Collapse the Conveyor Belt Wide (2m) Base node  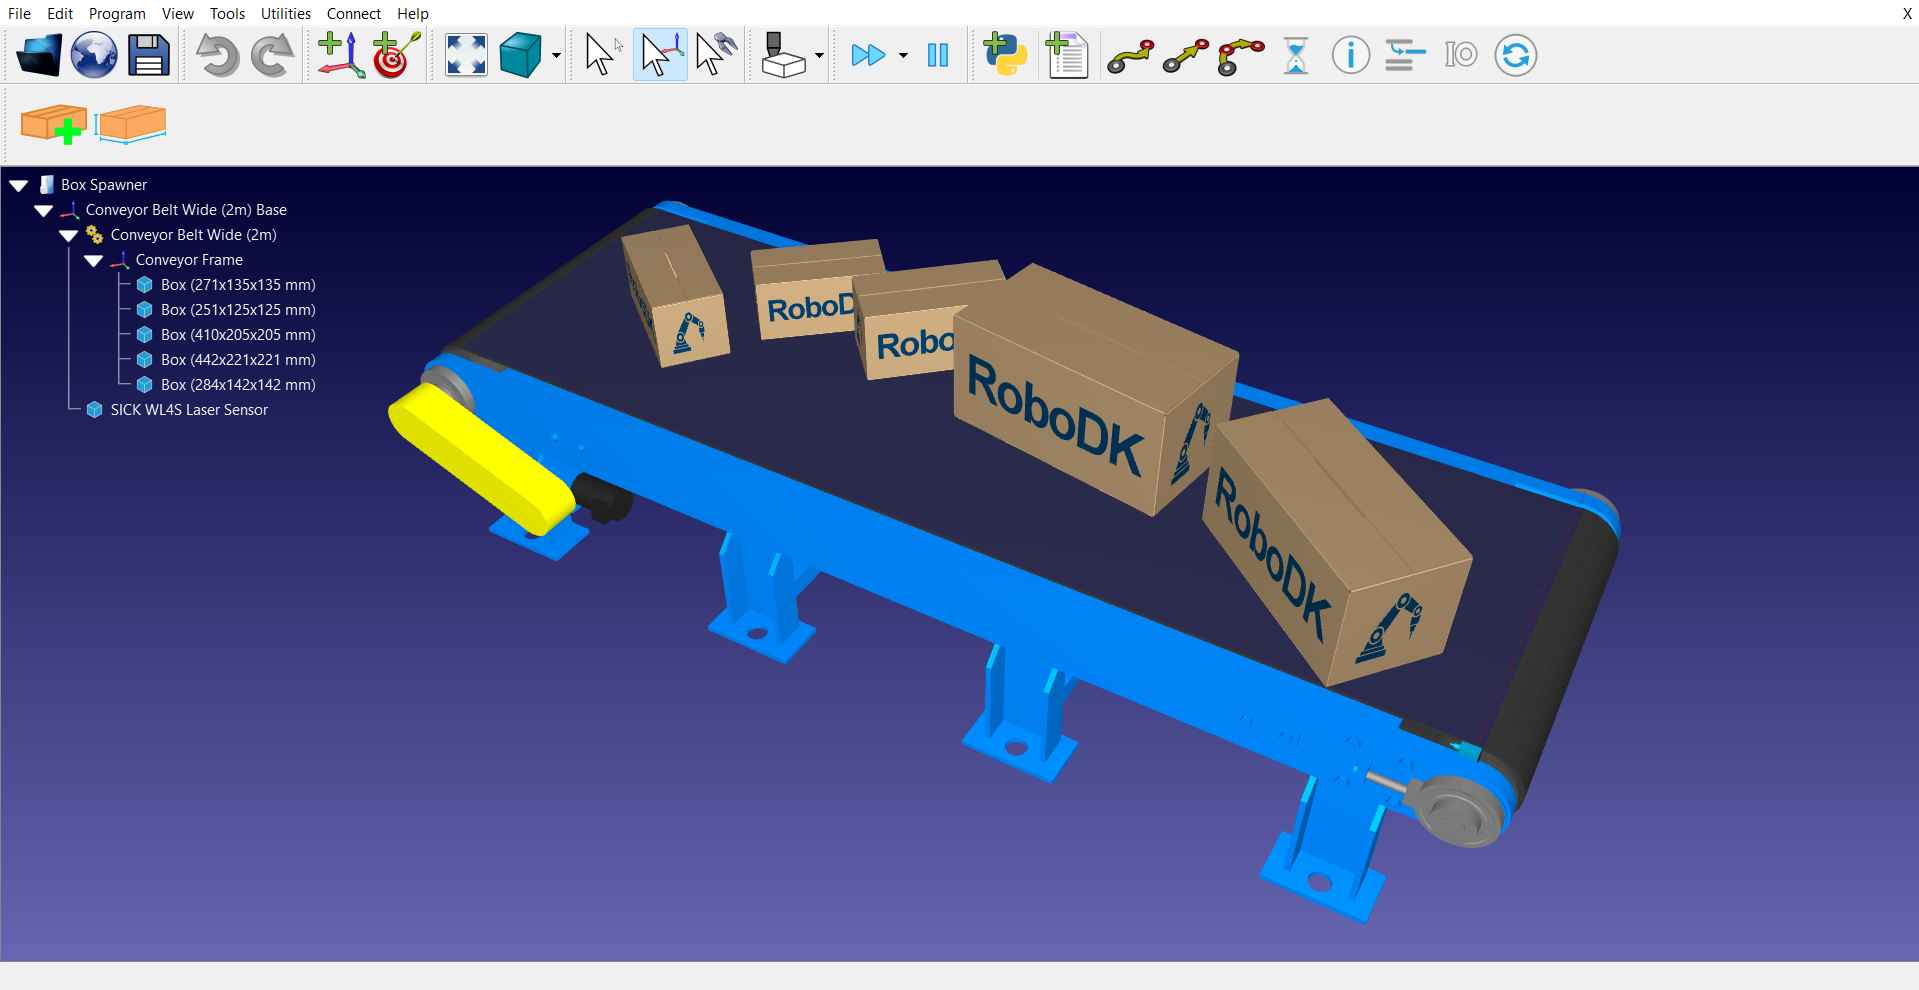(43, 211)
